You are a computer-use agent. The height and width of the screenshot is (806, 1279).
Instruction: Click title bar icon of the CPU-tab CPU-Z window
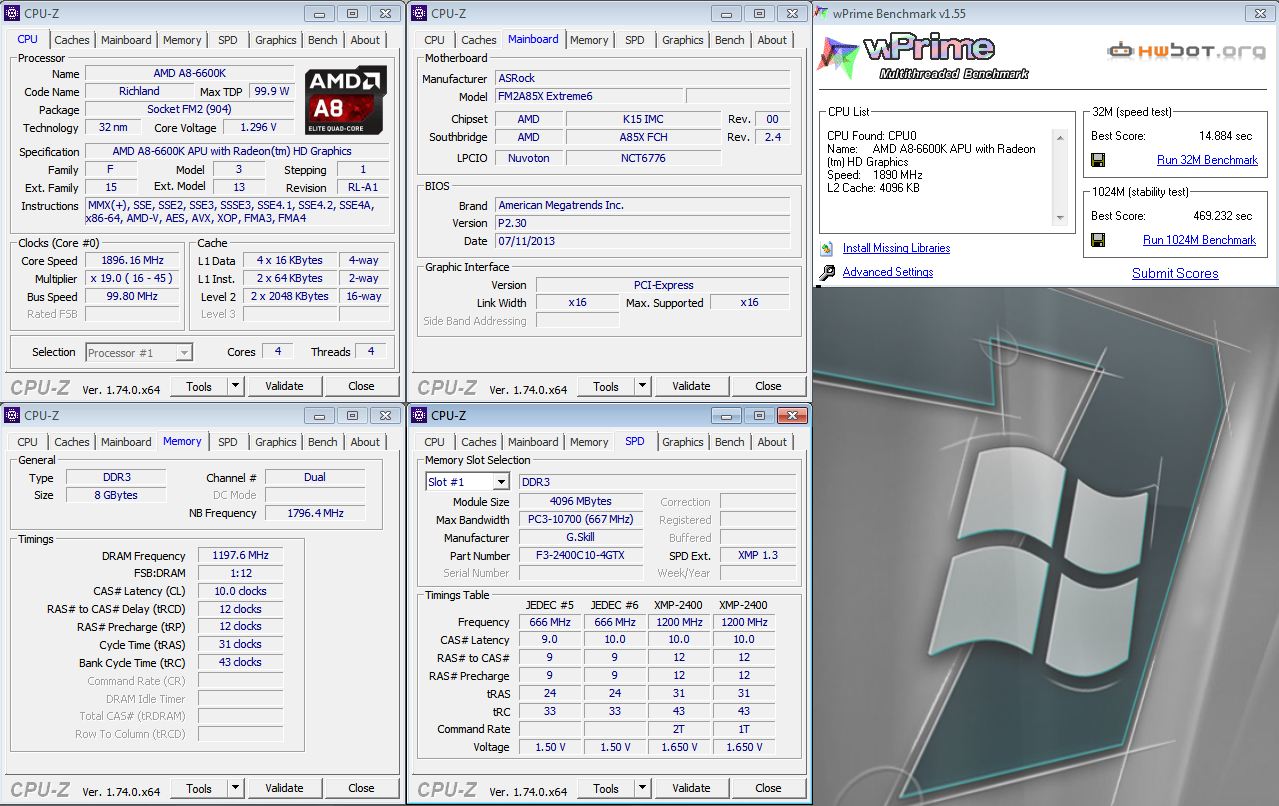tap(12, 13)
